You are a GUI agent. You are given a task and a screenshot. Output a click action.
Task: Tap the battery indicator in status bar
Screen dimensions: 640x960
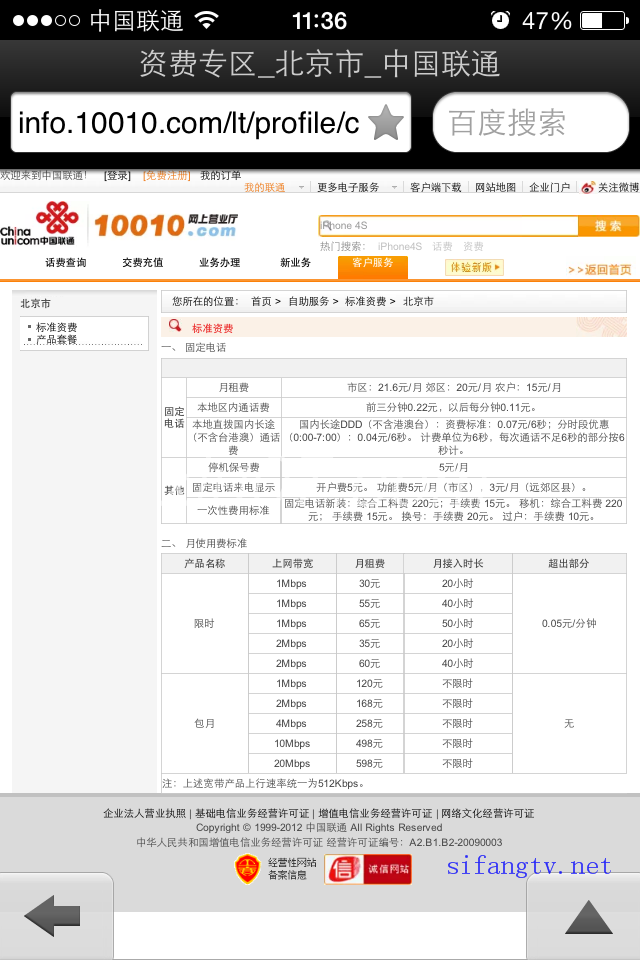coord(604,21)
